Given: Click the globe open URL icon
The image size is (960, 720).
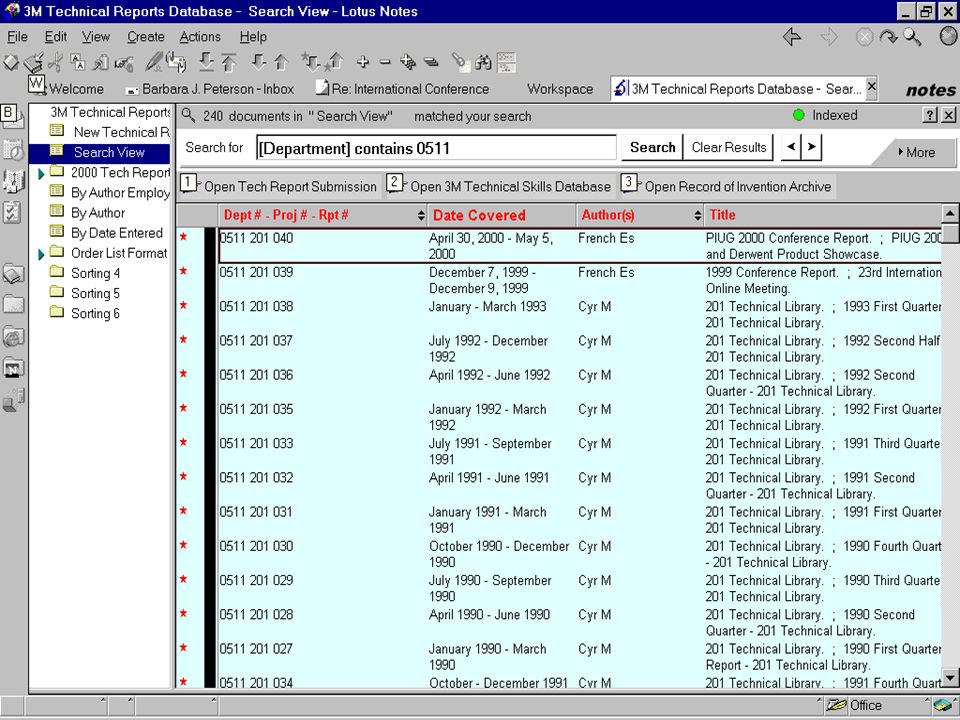Looking at the screenshot, I should [948, 37].
